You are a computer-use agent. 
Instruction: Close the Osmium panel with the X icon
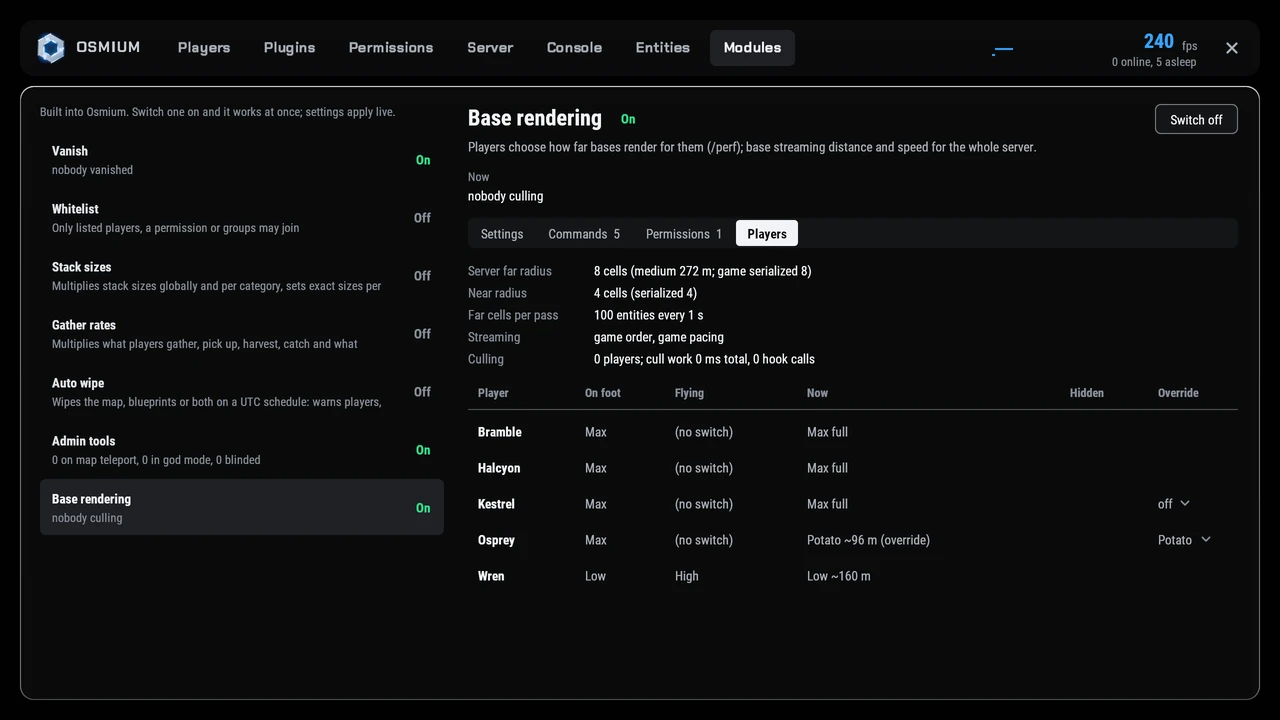tap(1232, 48)
